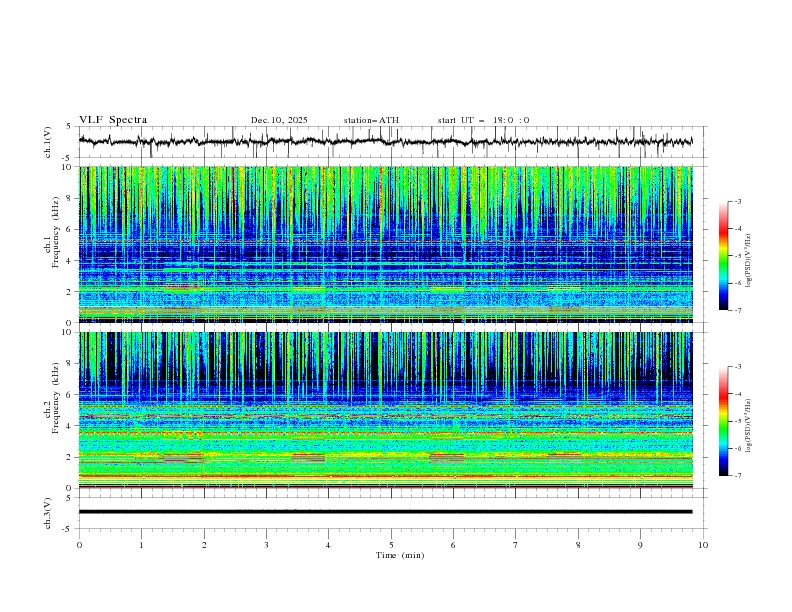This screenshot has height=612, width=792.
Task: Click the "8" tick on the time axis
Action: [578, 545]
